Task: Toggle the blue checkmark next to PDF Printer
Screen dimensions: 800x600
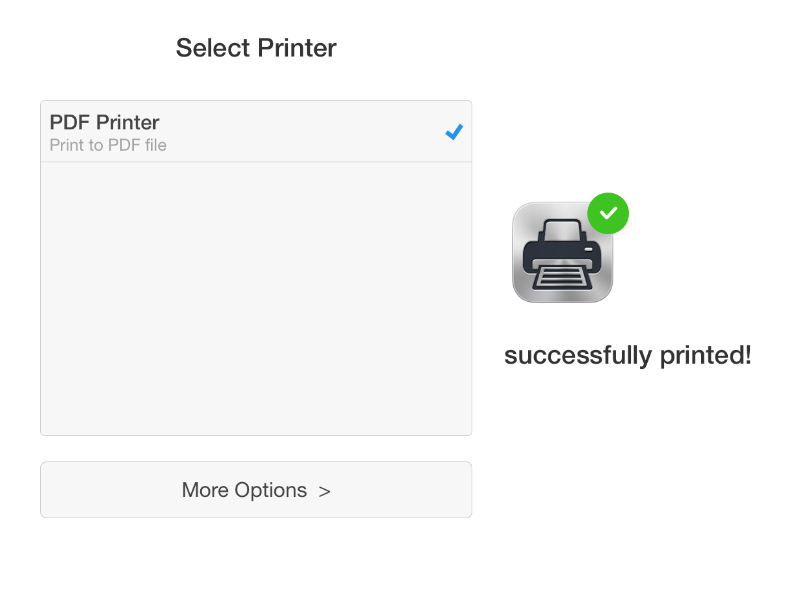Action: [454, 131]
